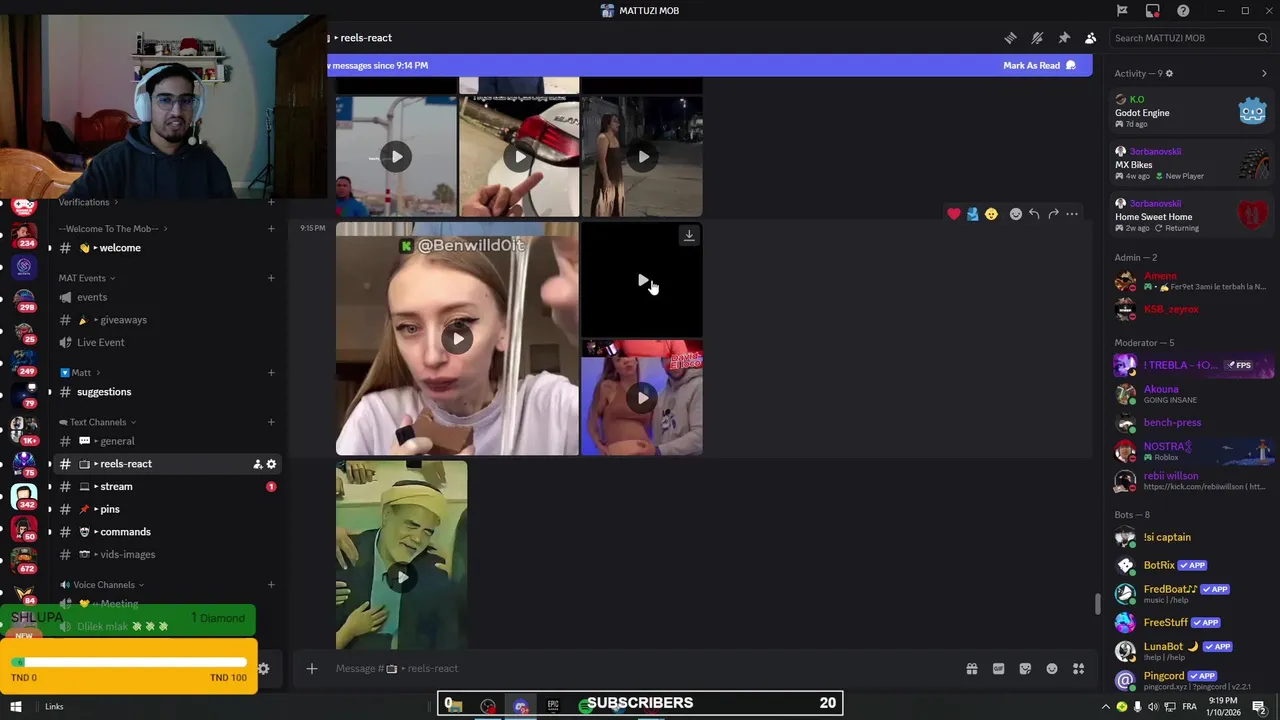Expand the Verifications category
This screenshot has height=720, width=1280.
(88, 202)
